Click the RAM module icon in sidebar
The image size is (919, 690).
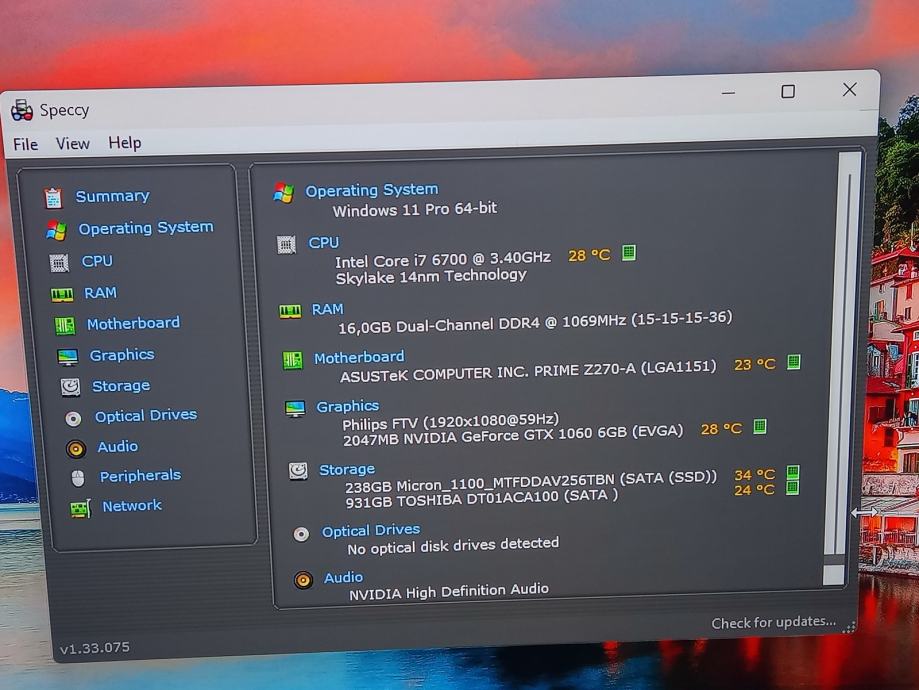tap(62, 294)
